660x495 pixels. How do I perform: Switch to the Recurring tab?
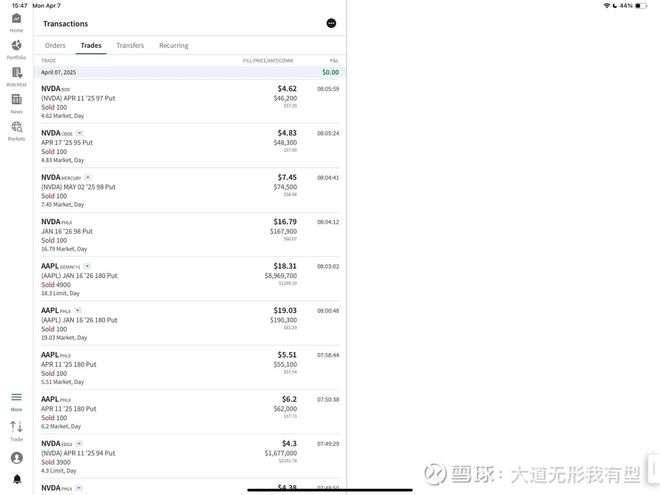(x=174, y=45)
